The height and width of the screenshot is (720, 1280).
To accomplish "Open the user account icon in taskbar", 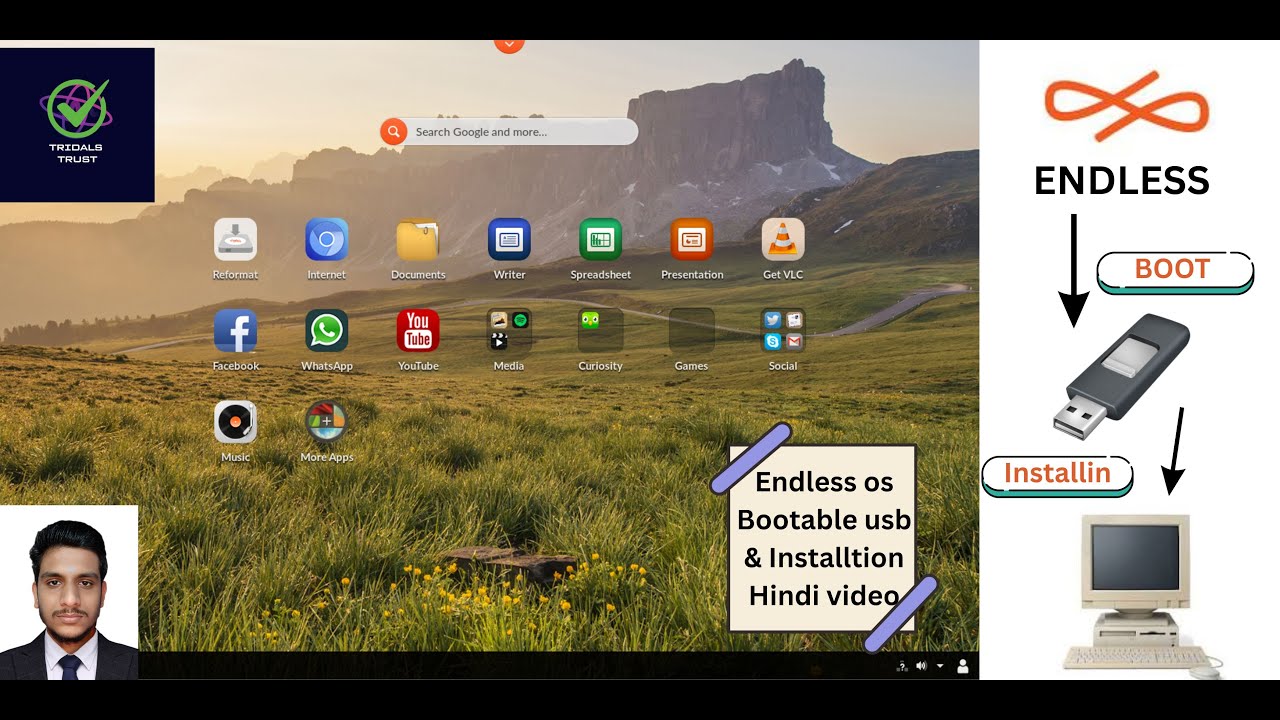I will pyautogui.click(x=963, y=666).
